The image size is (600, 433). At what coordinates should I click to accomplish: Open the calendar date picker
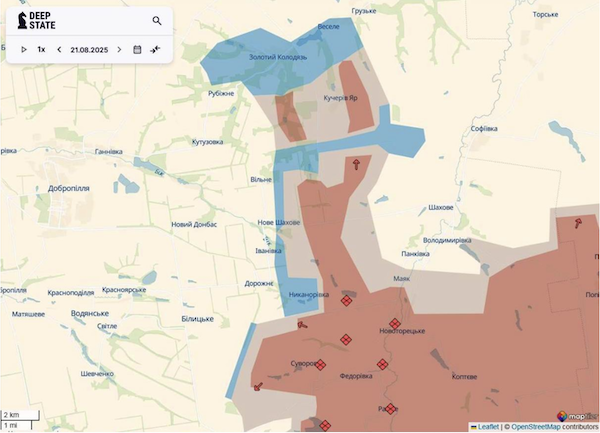click(137, 49)
